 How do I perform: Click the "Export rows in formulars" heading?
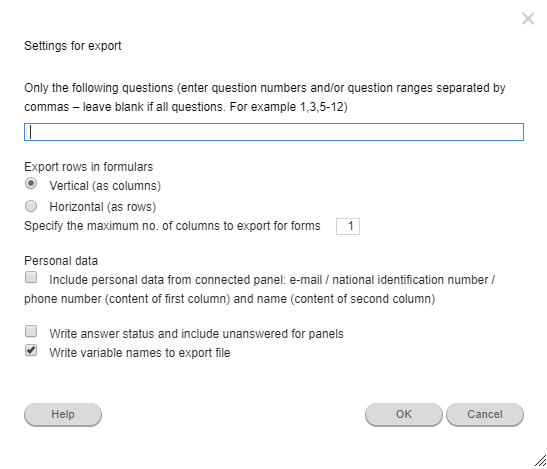pyautogui.click(x=89, y=167)
